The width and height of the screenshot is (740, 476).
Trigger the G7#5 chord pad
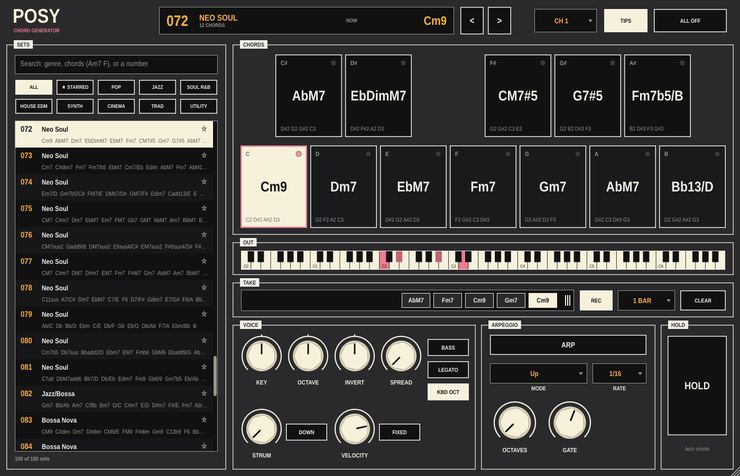click(588, 96)
